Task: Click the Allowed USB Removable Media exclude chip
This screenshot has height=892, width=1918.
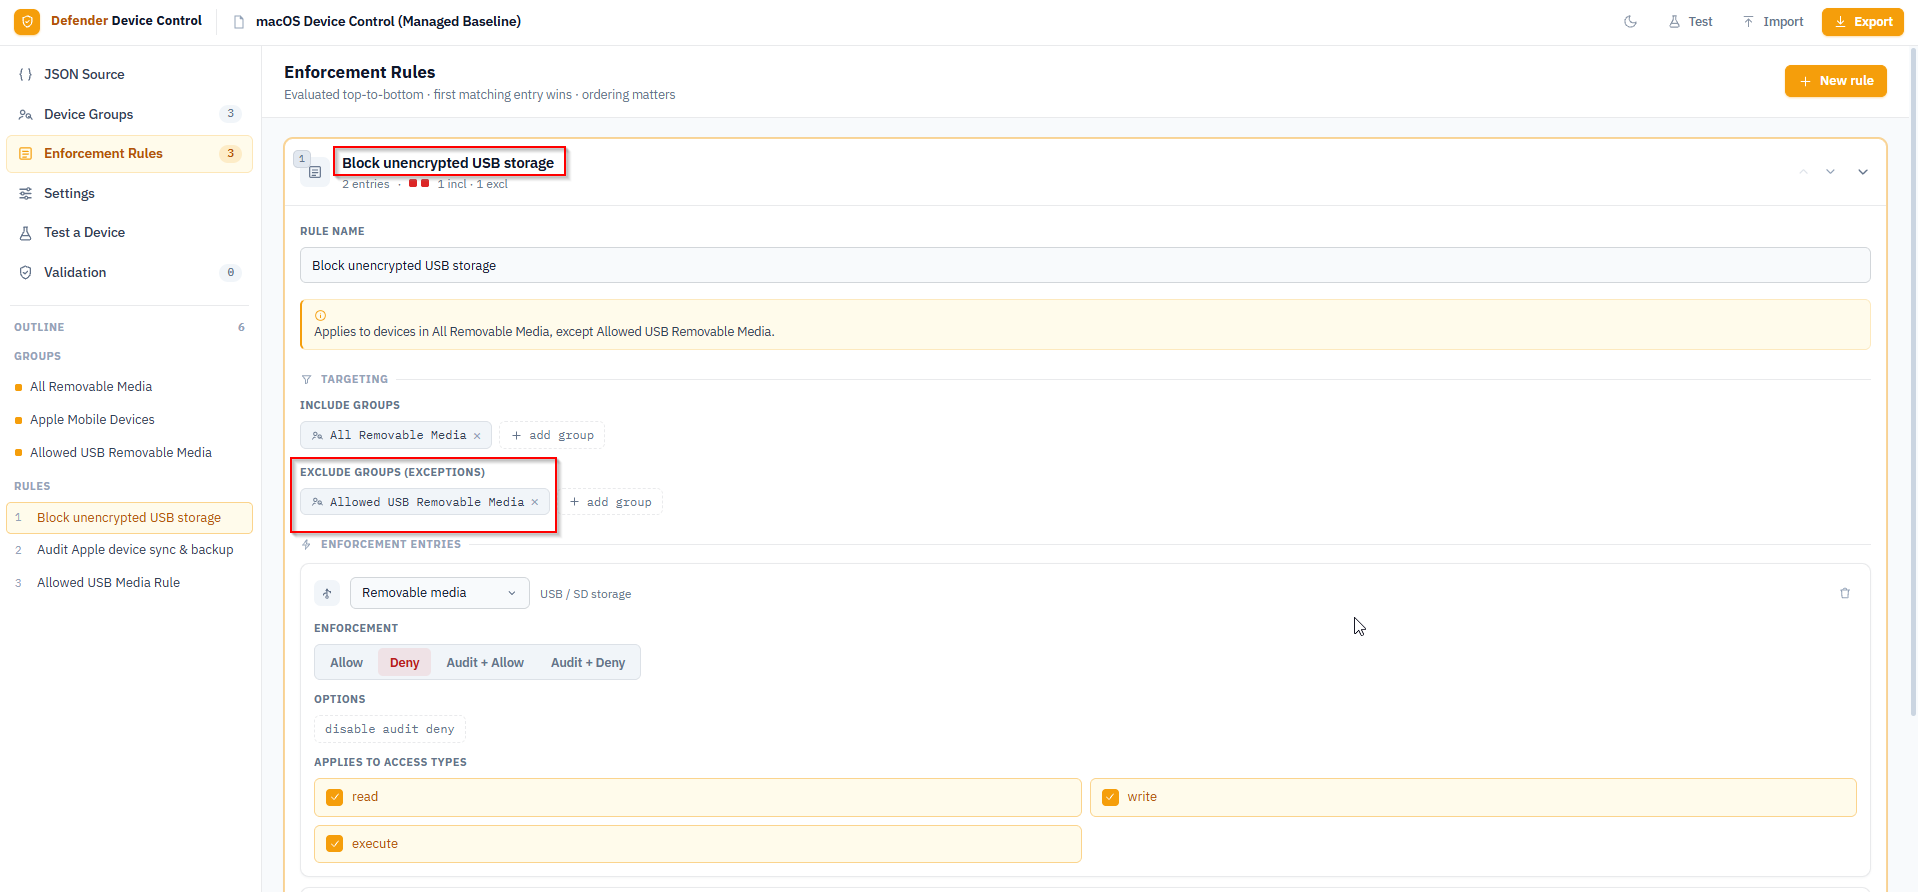Action: (425, 502)
